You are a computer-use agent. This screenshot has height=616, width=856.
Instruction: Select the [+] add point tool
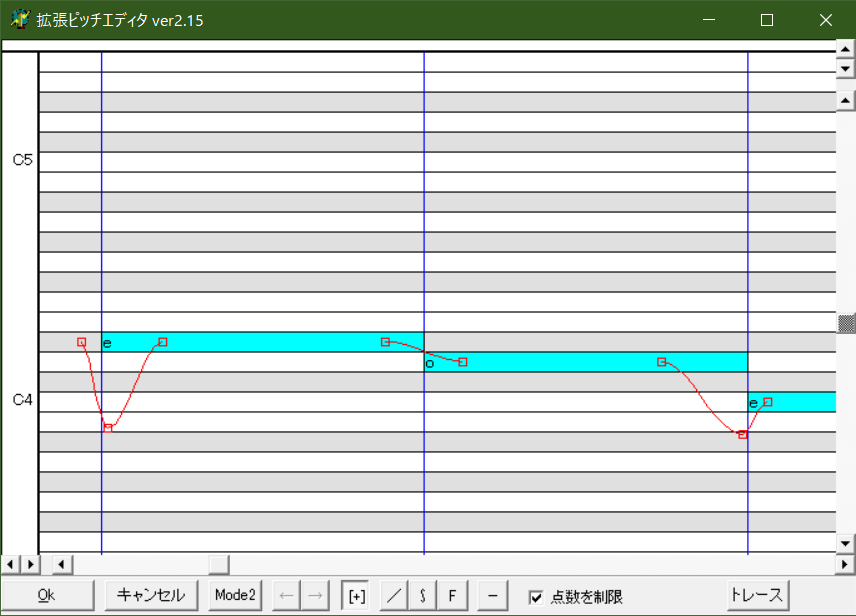[356, 595]
